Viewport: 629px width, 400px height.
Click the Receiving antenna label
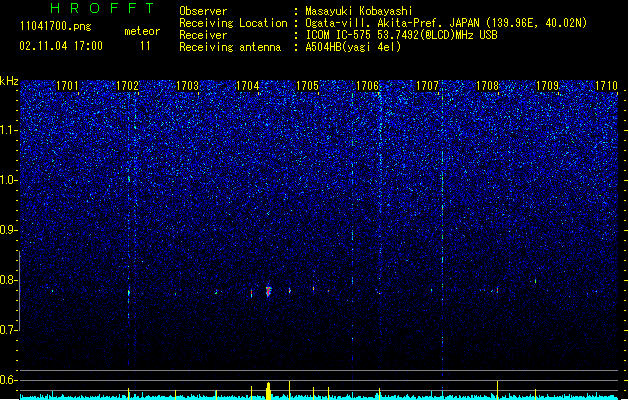click(x=230, y=47)
